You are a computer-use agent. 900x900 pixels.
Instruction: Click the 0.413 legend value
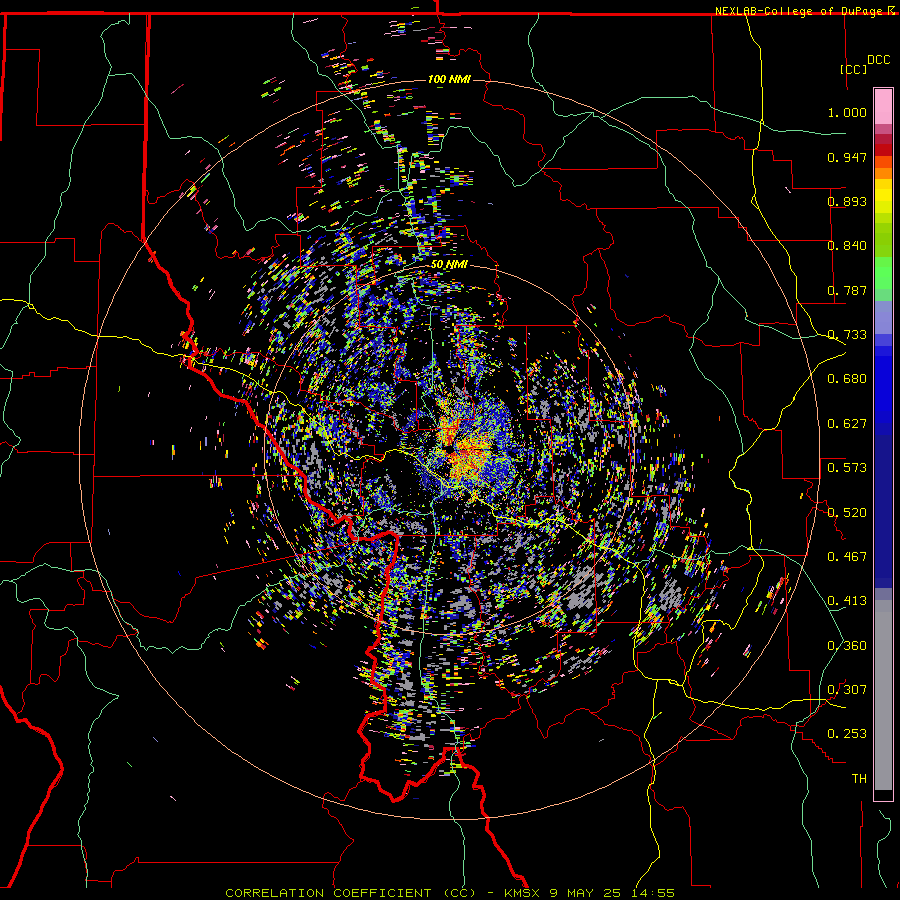[847, 601]
